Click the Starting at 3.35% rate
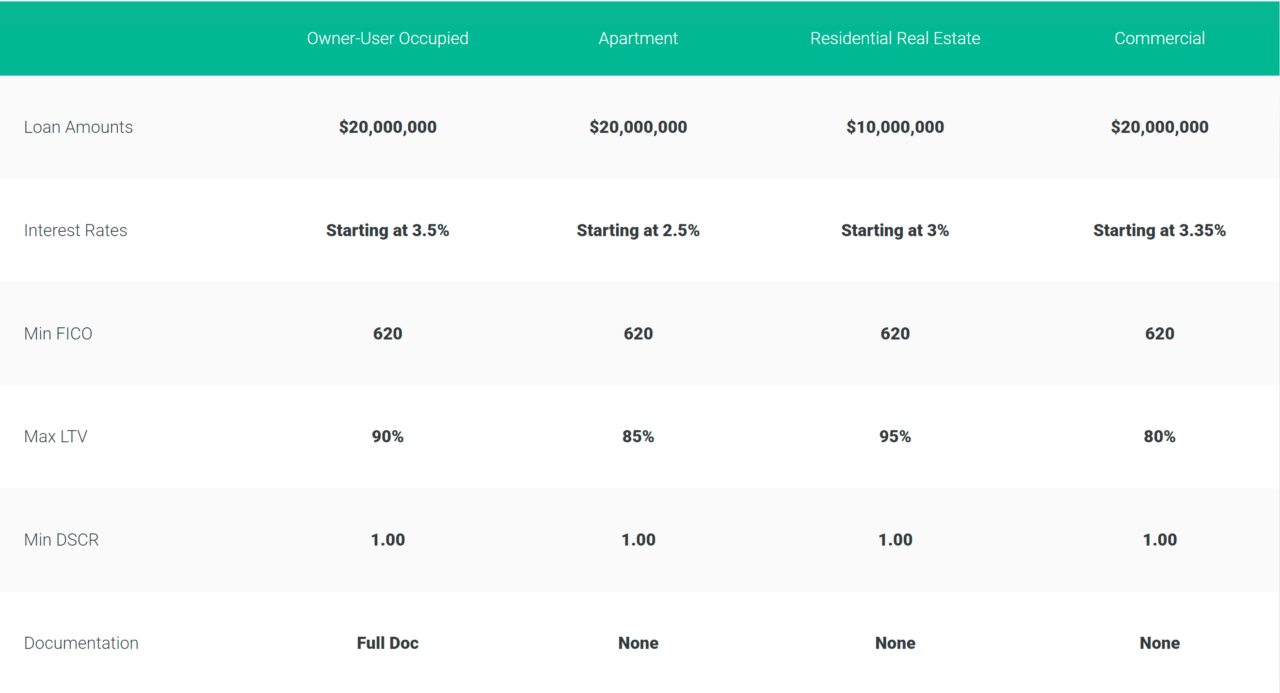 [x=1159, y=230]
